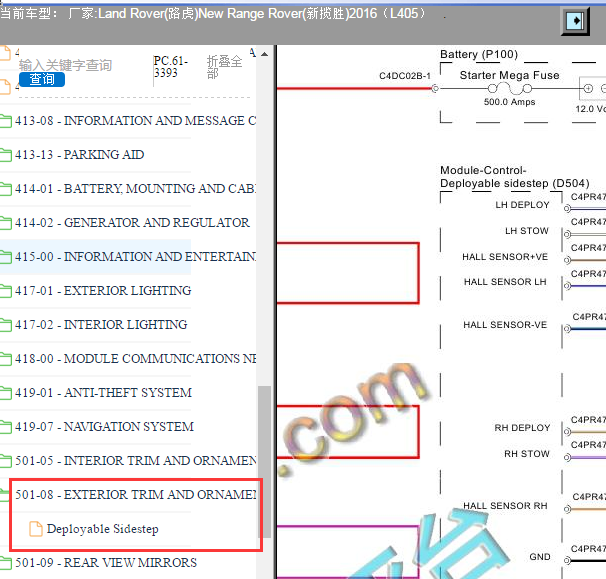Open folder icon of 419-07 Navigation System
Image resolution: width=606 pixels, height=579 pixels.
click(5, 427)
